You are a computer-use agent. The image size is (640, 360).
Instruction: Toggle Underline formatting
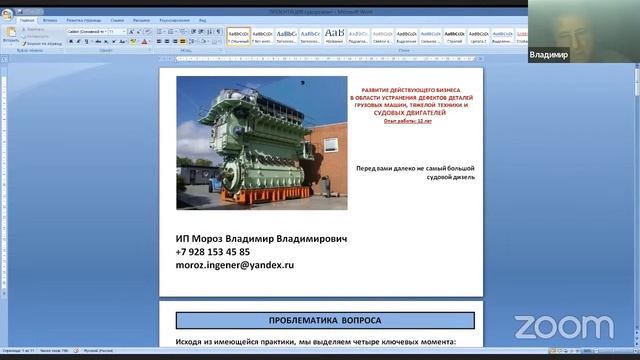pos(86,42)
